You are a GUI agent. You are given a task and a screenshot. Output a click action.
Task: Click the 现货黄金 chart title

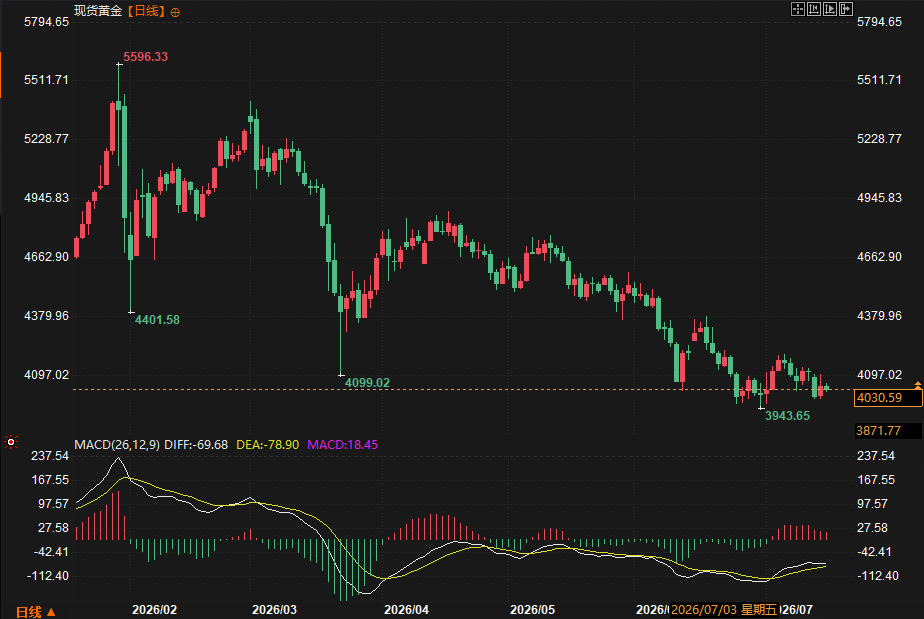point(98,11)
